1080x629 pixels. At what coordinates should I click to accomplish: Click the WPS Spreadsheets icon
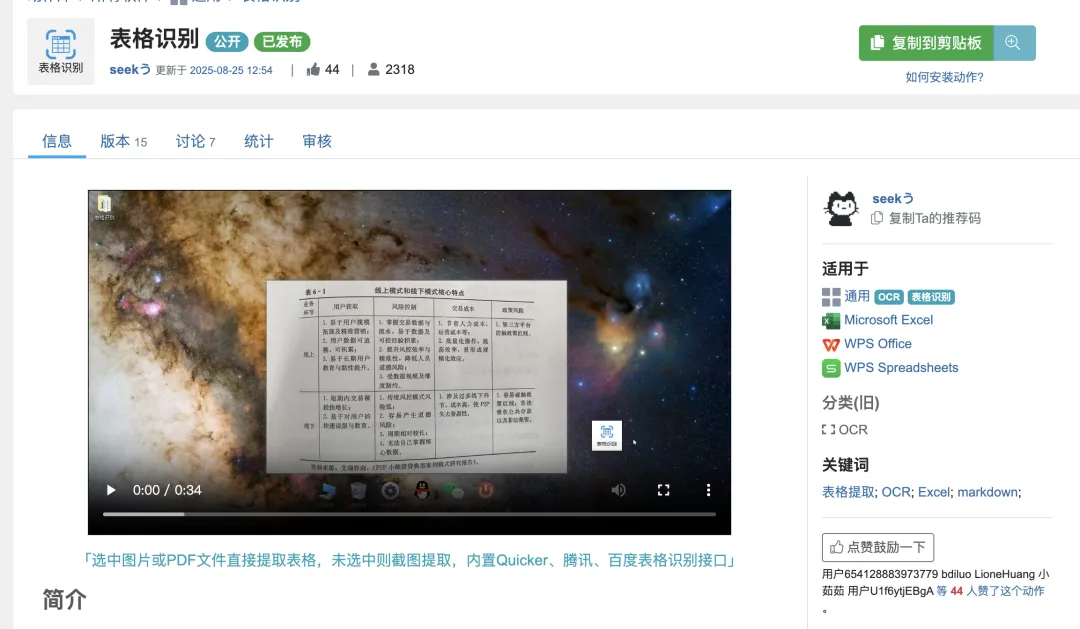831,368
